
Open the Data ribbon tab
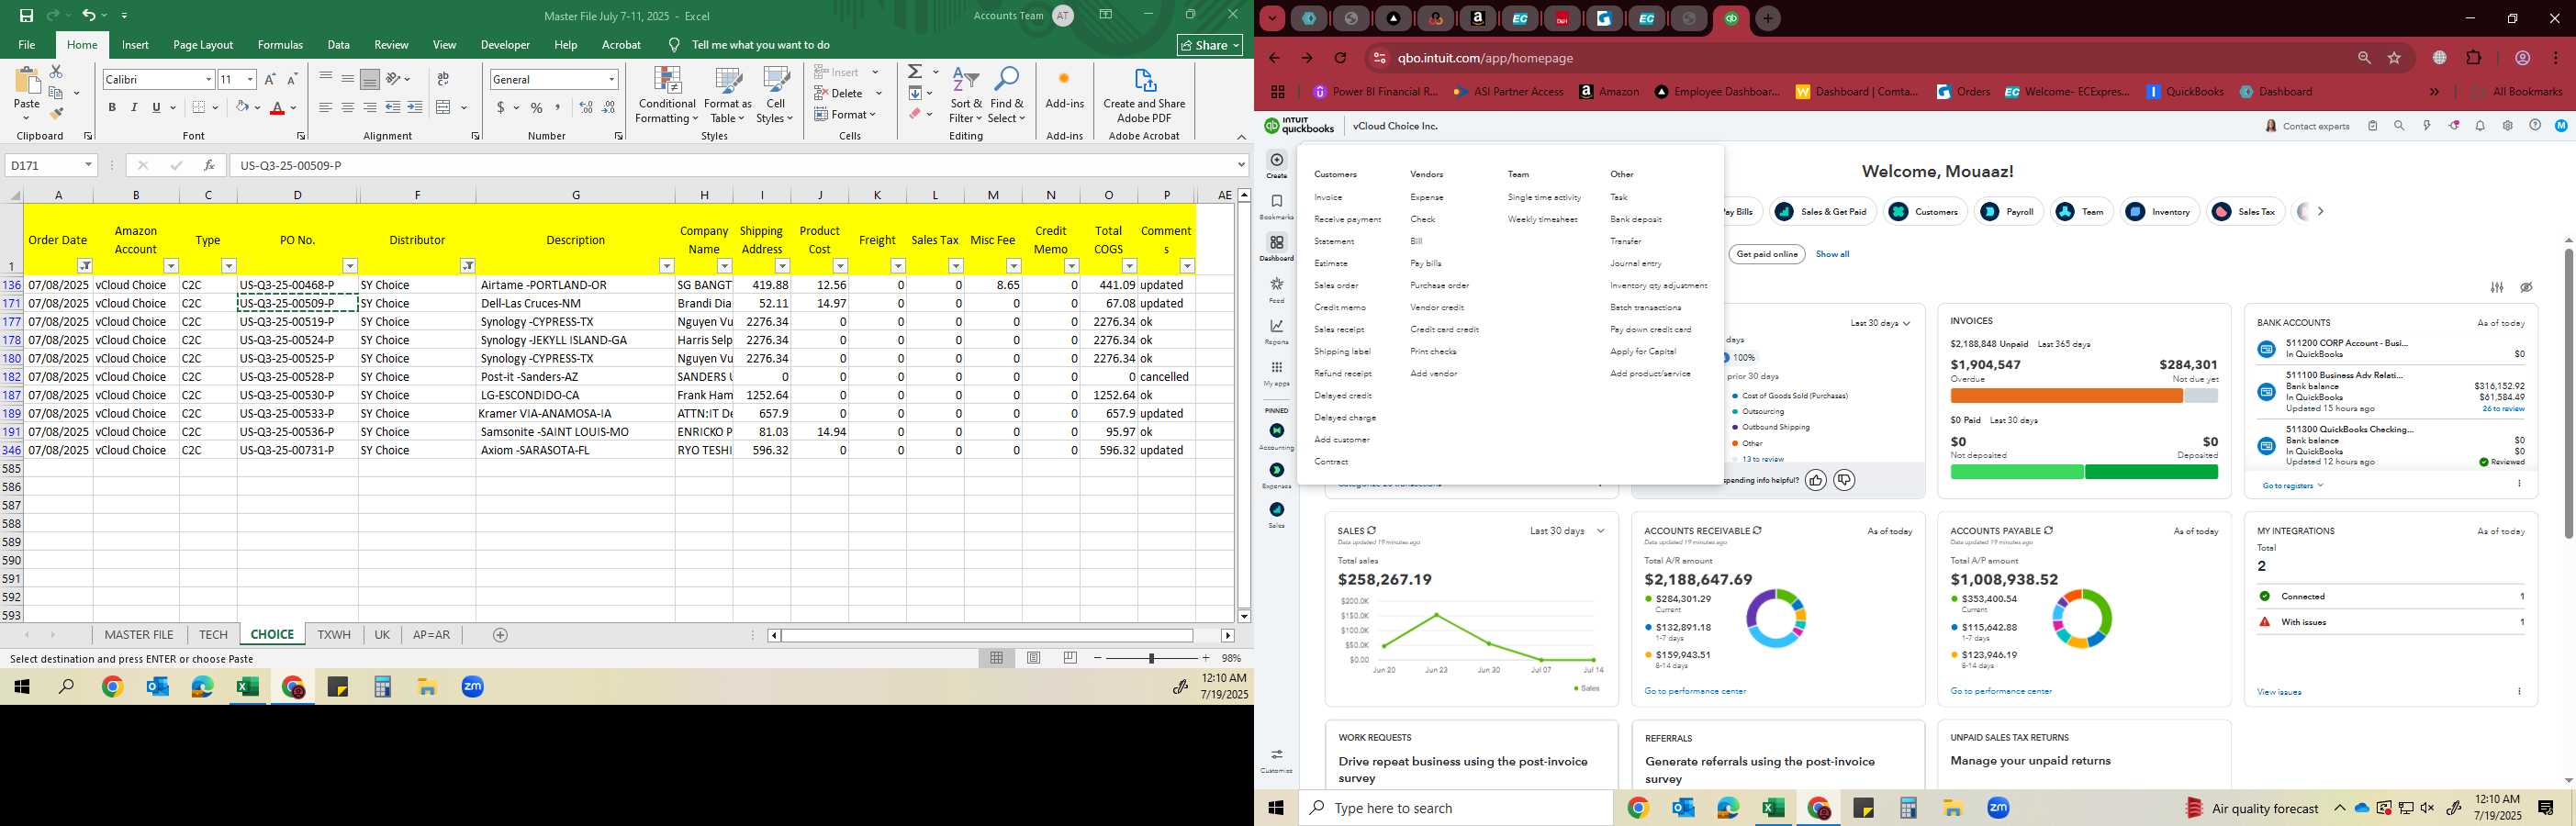338,45
